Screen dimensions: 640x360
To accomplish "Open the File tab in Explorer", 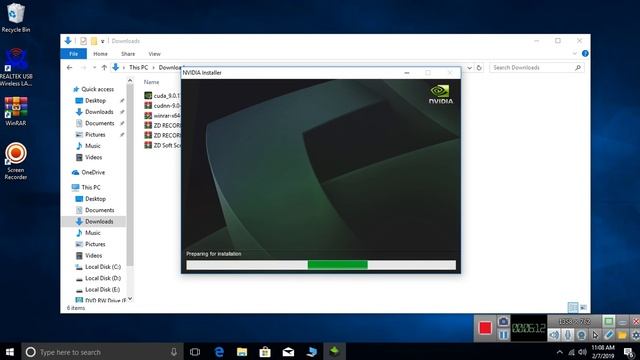I will click(73, 53).
